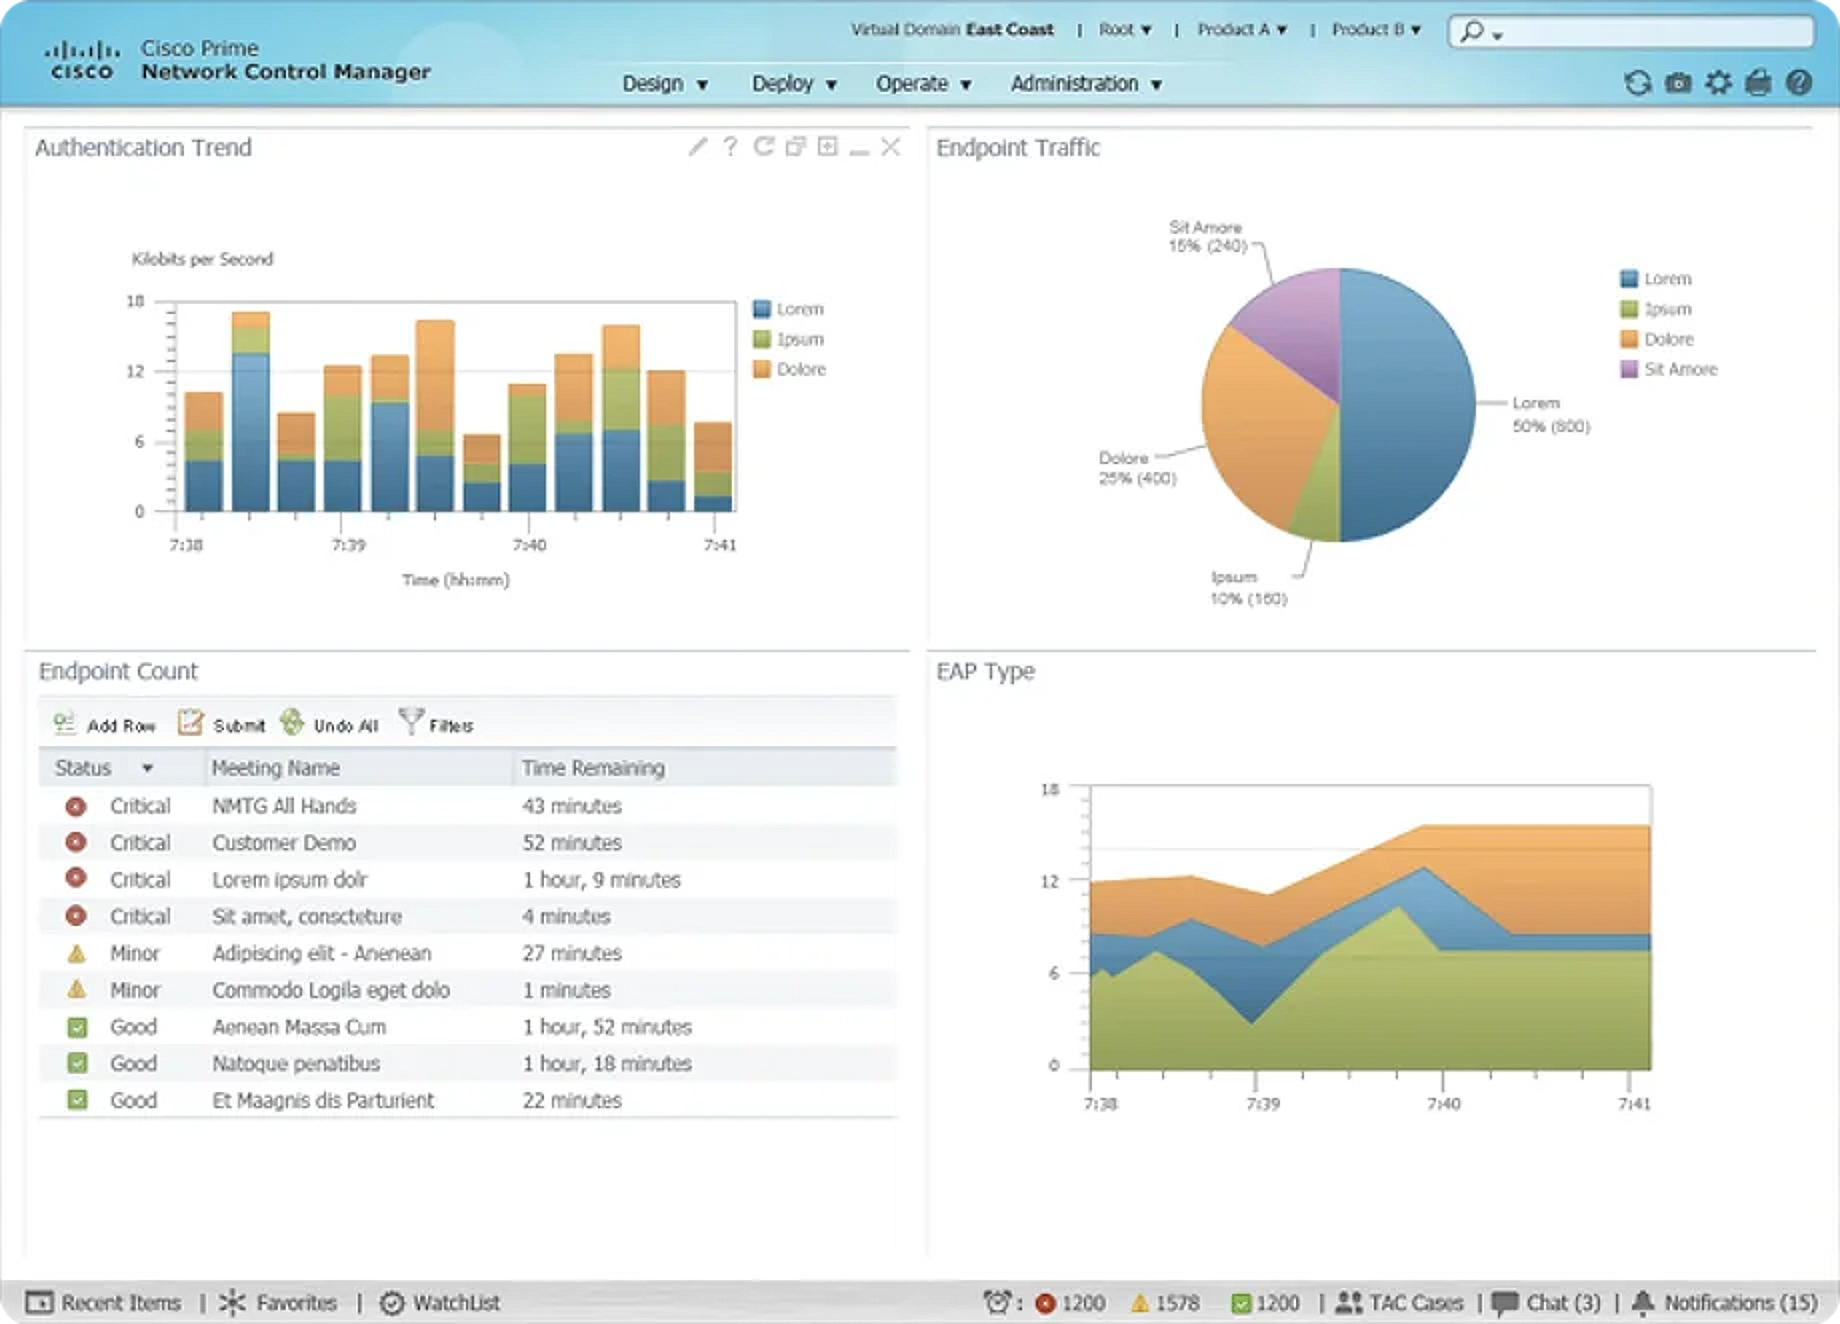Click good status count 1200

[x=1266, y=1303]
